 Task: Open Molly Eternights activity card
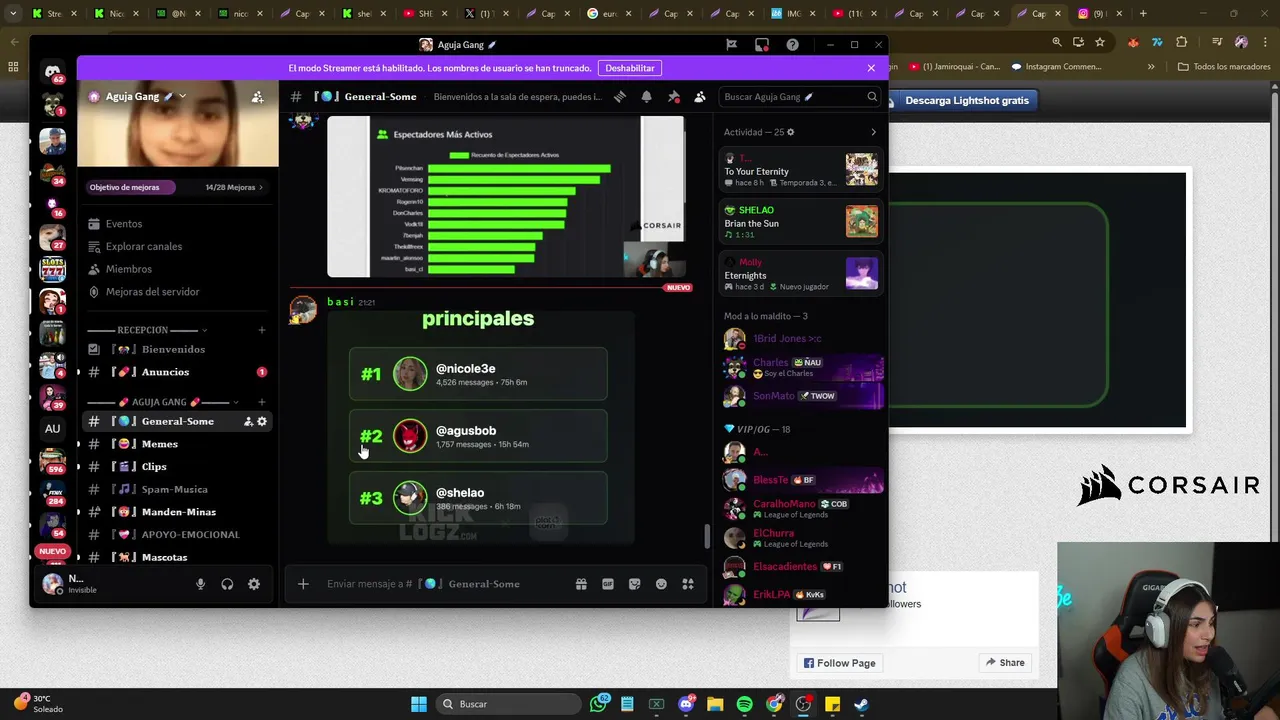point(801,273)
